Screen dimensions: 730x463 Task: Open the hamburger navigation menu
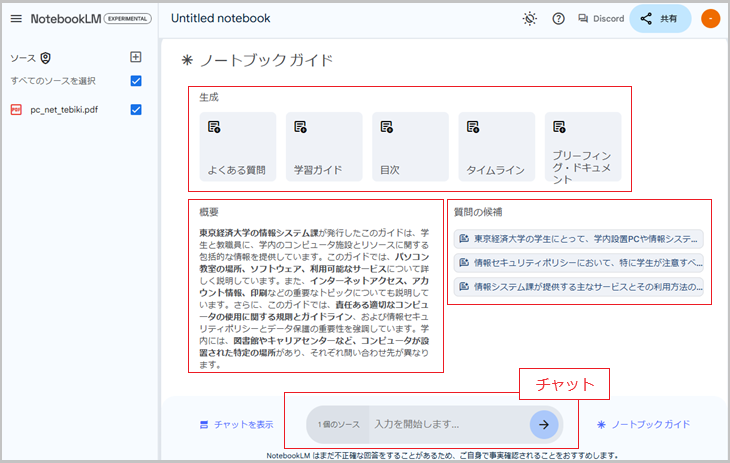pyautogui.click(x=16, y=19)
